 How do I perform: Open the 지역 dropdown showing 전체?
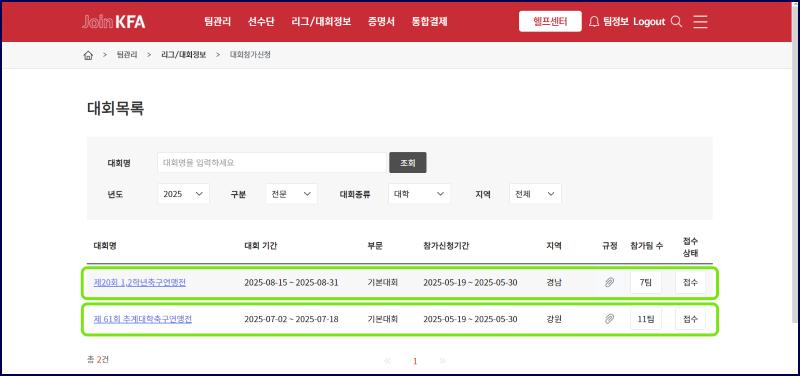pyautogui.click(x=535, y=194)
